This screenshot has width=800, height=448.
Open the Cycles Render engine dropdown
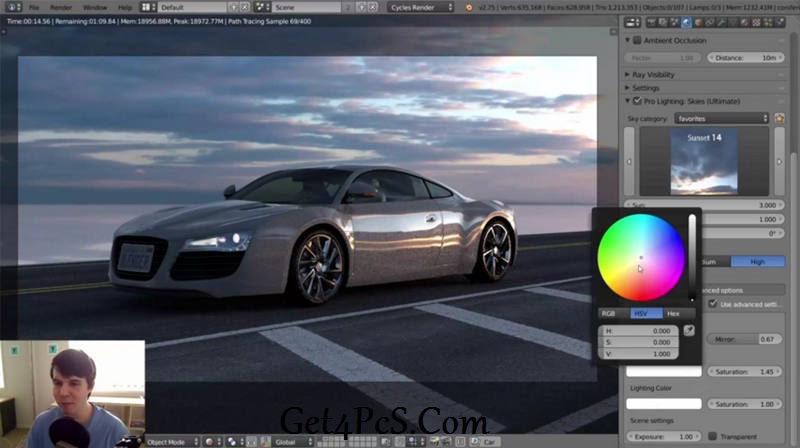(421, 7)
